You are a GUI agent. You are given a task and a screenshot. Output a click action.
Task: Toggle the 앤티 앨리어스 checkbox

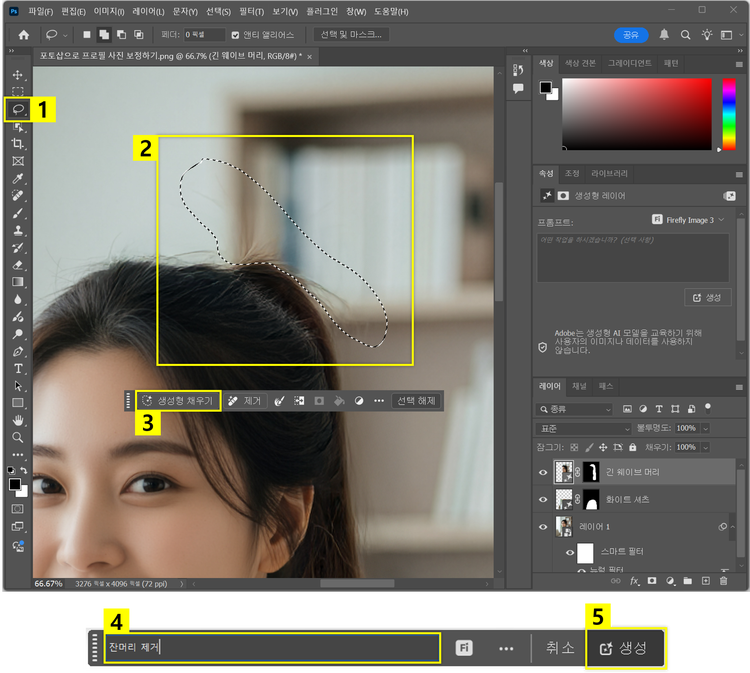coord(235,34)
